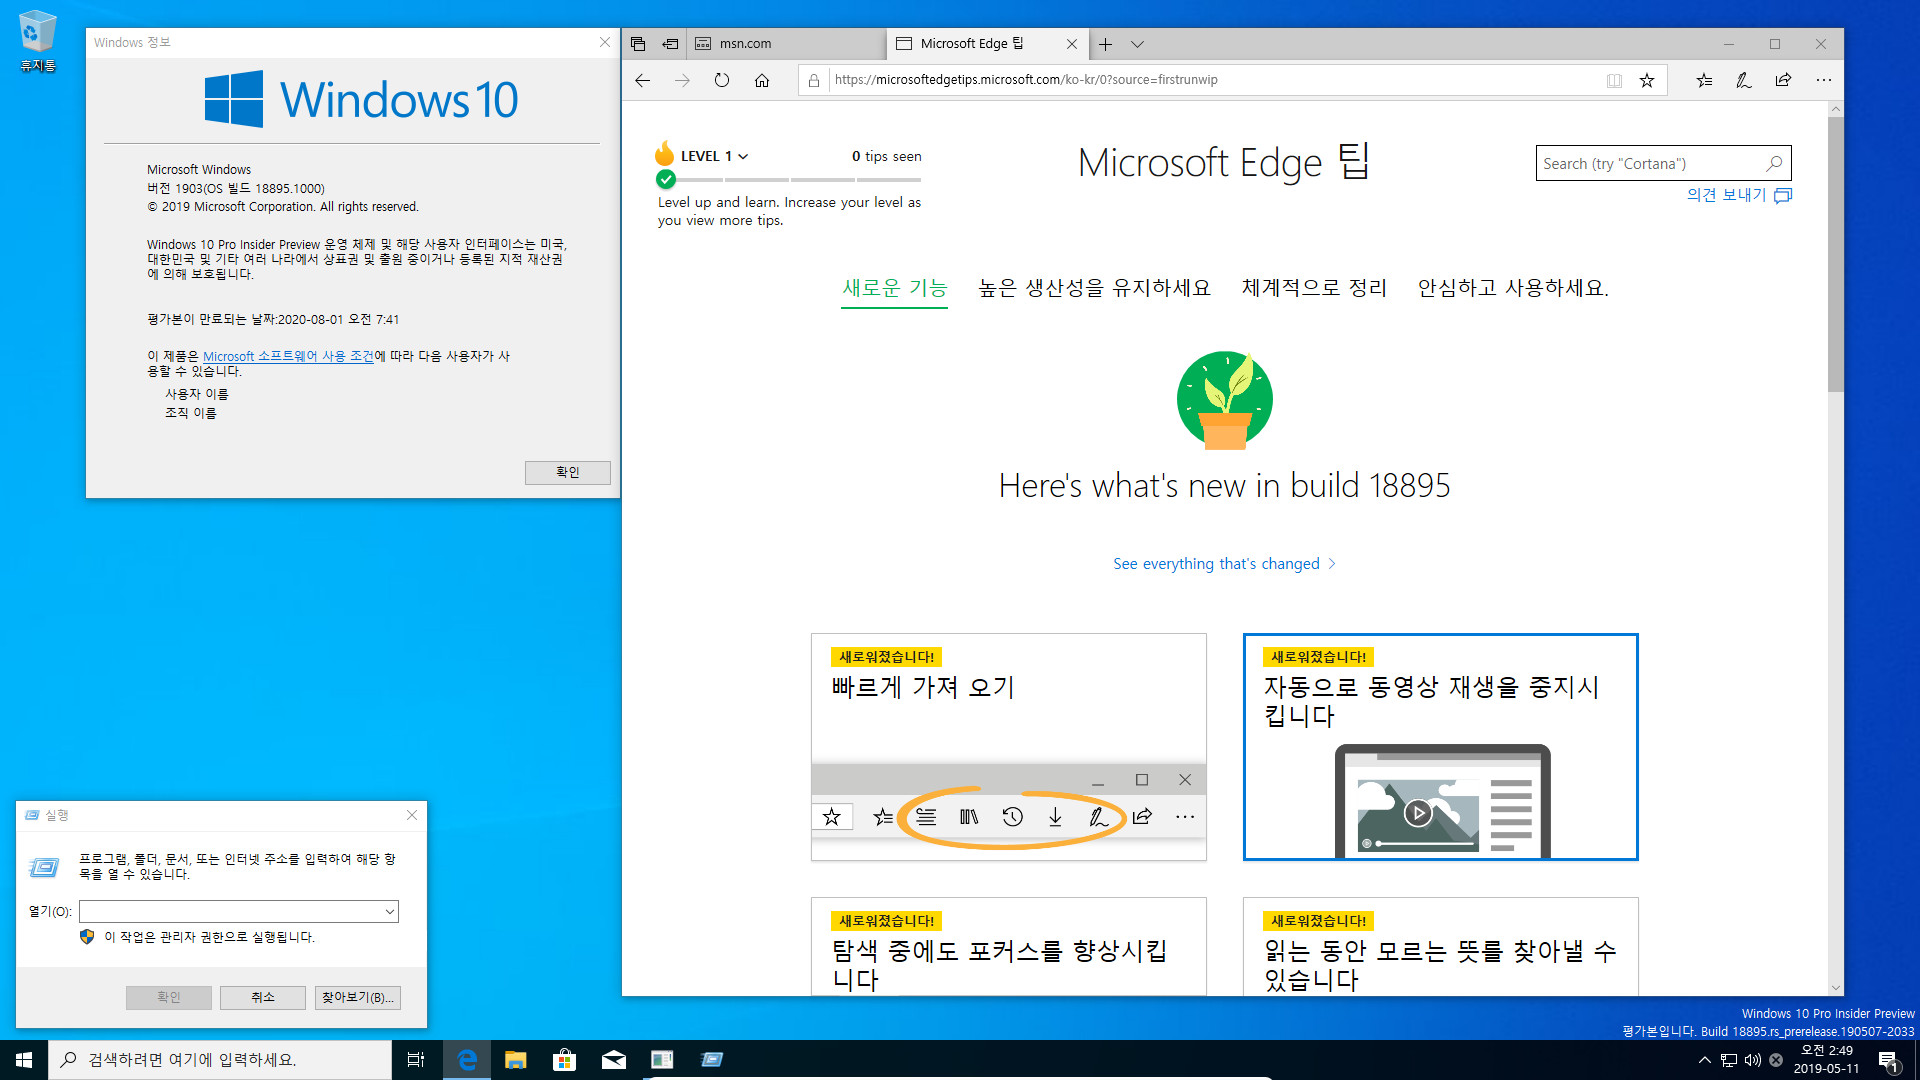Click the volume speaker tray icon
The height and width of the screenshot is (1080, 1920).
click(1752, 1060)
